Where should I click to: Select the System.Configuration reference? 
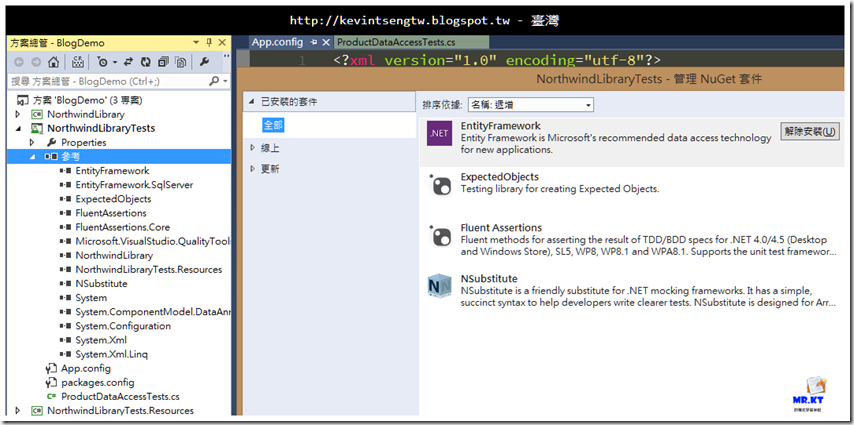coord(123,326)
